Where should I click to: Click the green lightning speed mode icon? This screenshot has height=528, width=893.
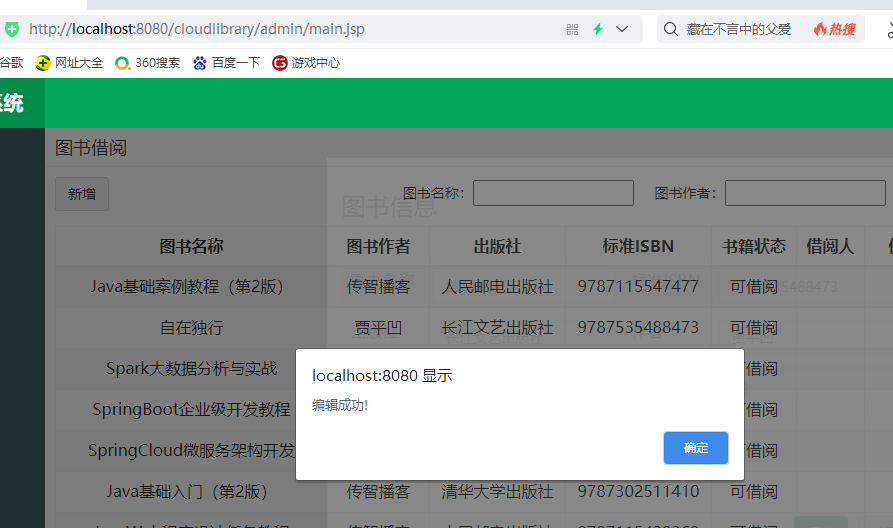tap(598, 29)
